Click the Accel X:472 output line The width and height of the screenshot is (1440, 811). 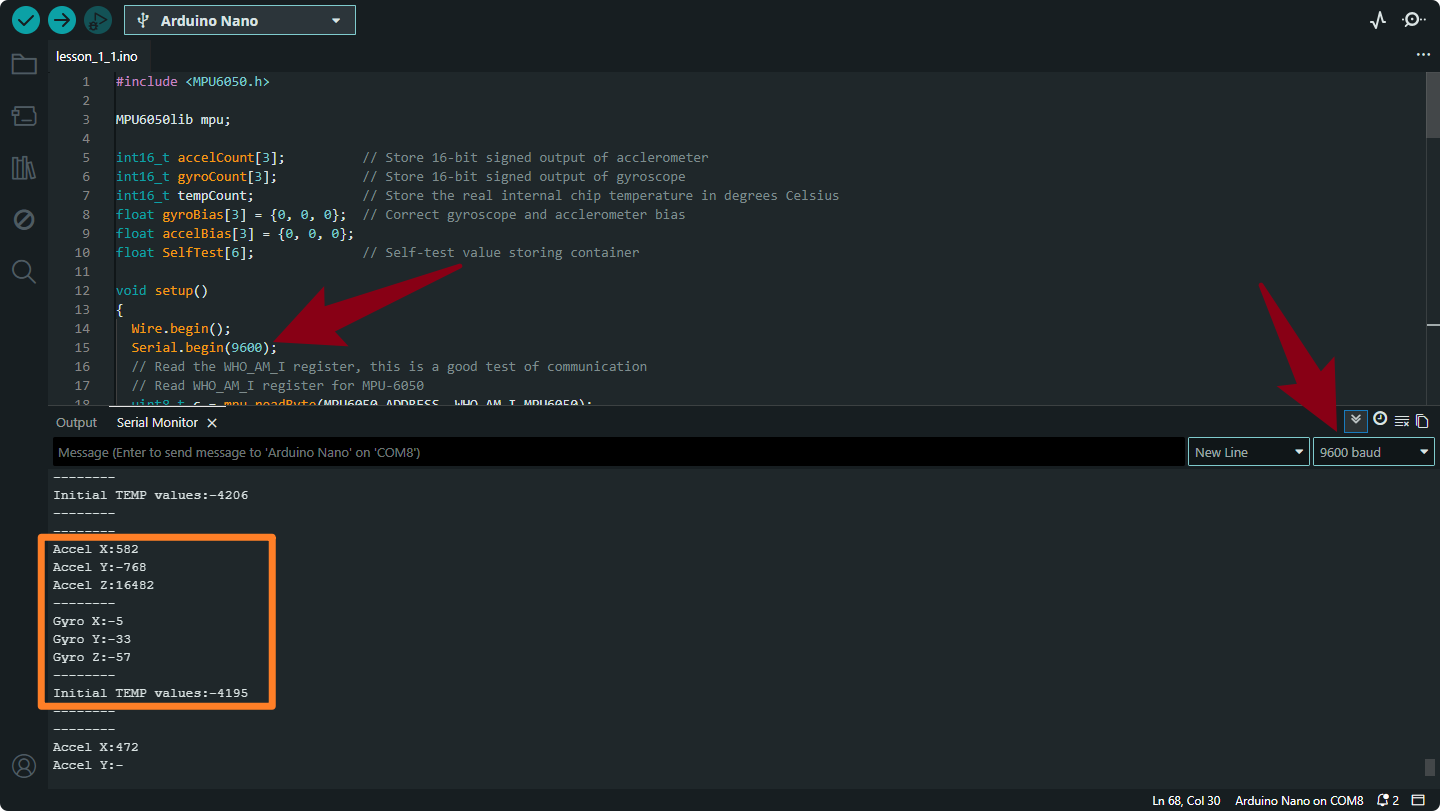(x=96, y=747)
